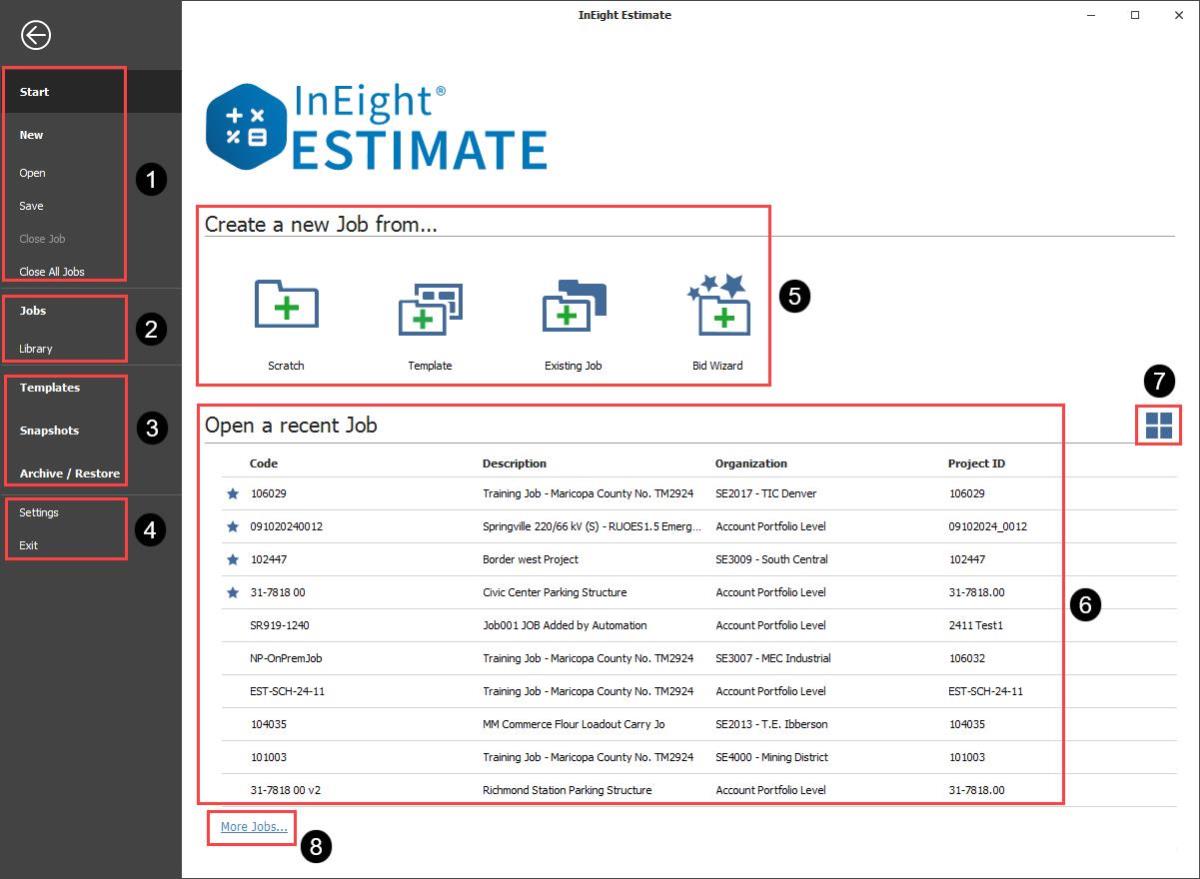Image resolution: width=1200 pixels, height=879 pixels.
Task: Select MM Commerce Flour Loadout Carry Jo
Action: 573,725
